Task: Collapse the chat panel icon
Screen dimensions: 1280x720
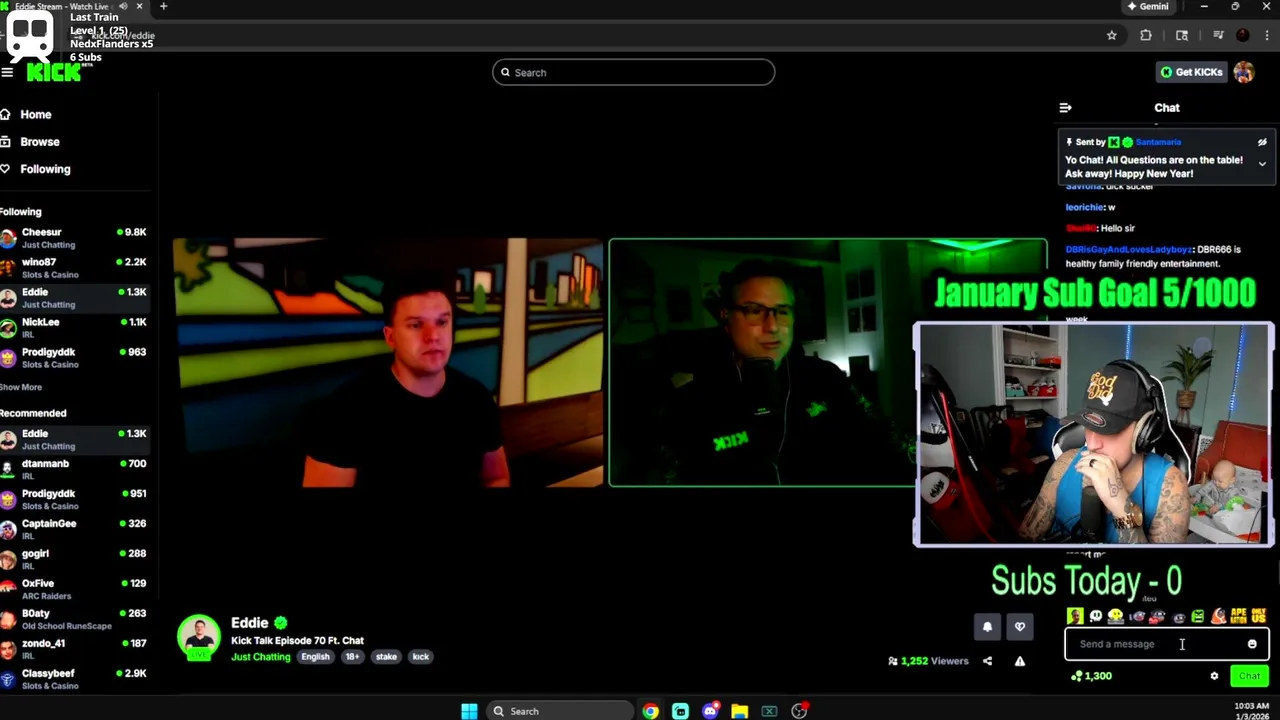Action: [x=1065, y=108]
